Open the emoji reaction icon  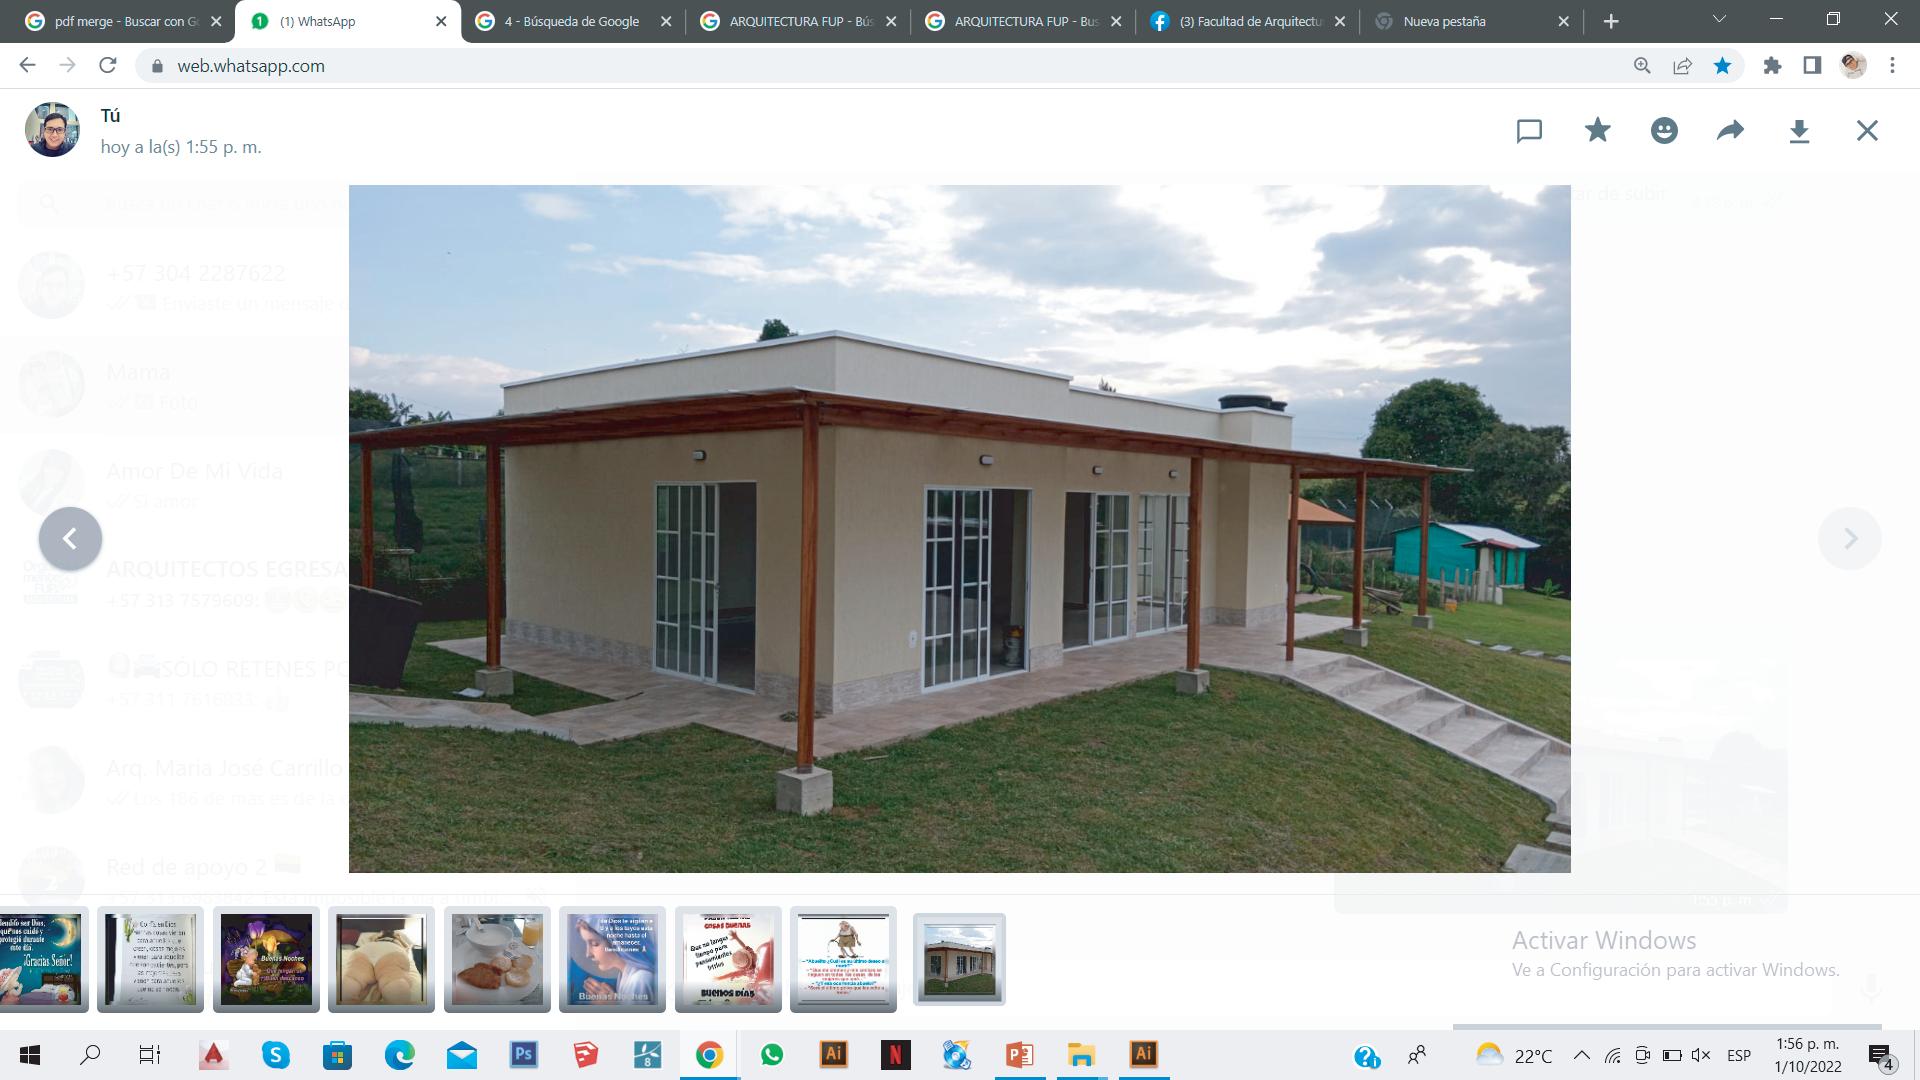point(1664,131)
